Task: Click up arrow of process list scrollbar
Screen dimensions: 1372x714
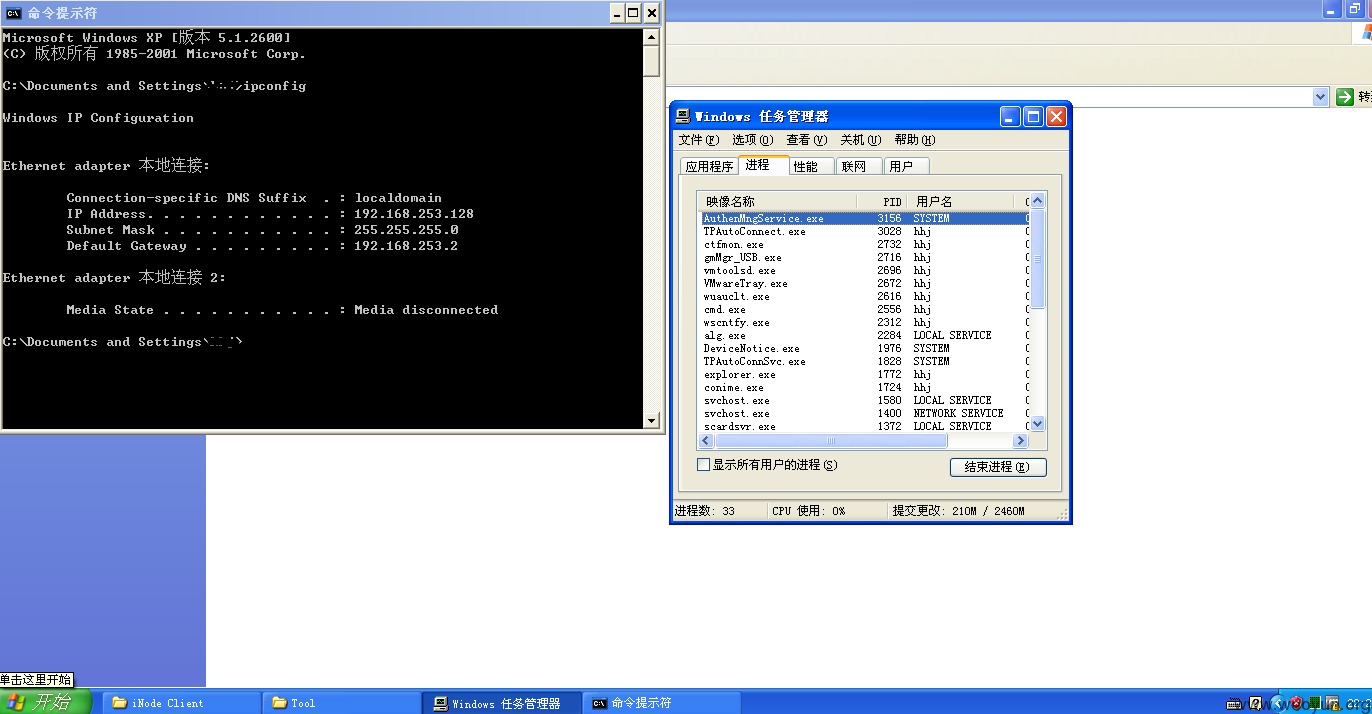Action: click(x=1037, y=201)
